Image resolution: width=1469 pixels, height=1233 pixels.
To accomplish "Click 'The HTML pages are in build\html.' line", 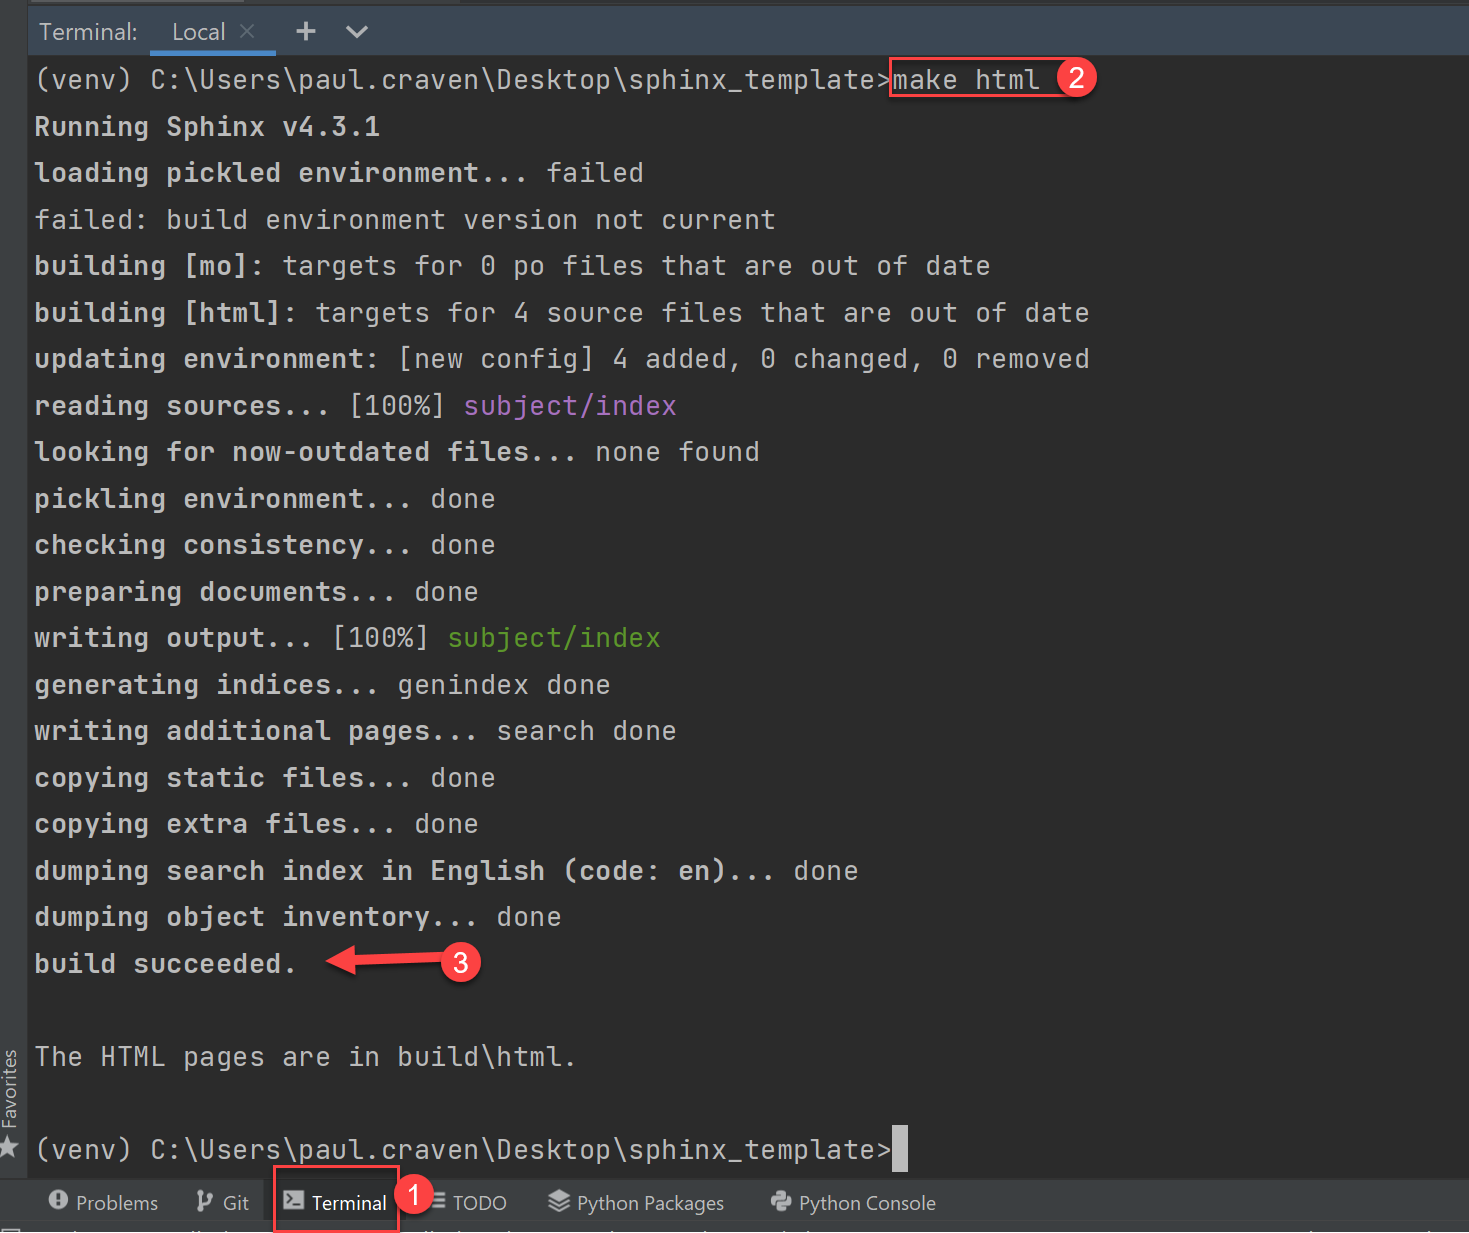I will 305,1057.
